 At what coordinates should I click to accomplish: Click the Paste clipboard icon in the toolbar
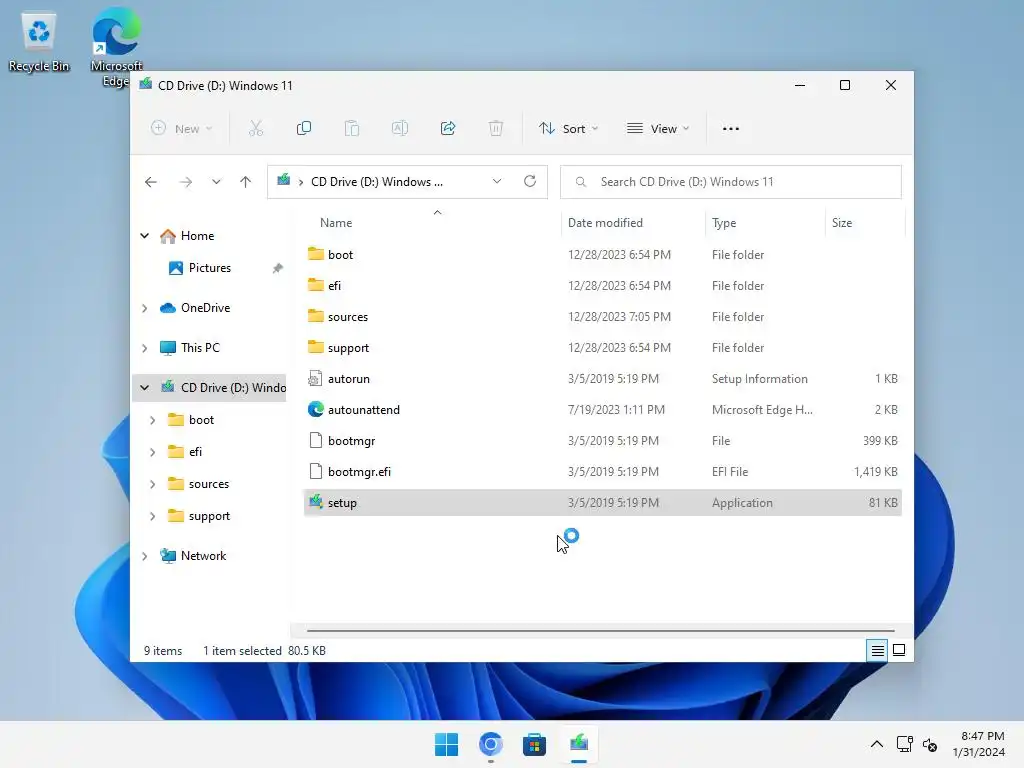[x=352, y=129]
